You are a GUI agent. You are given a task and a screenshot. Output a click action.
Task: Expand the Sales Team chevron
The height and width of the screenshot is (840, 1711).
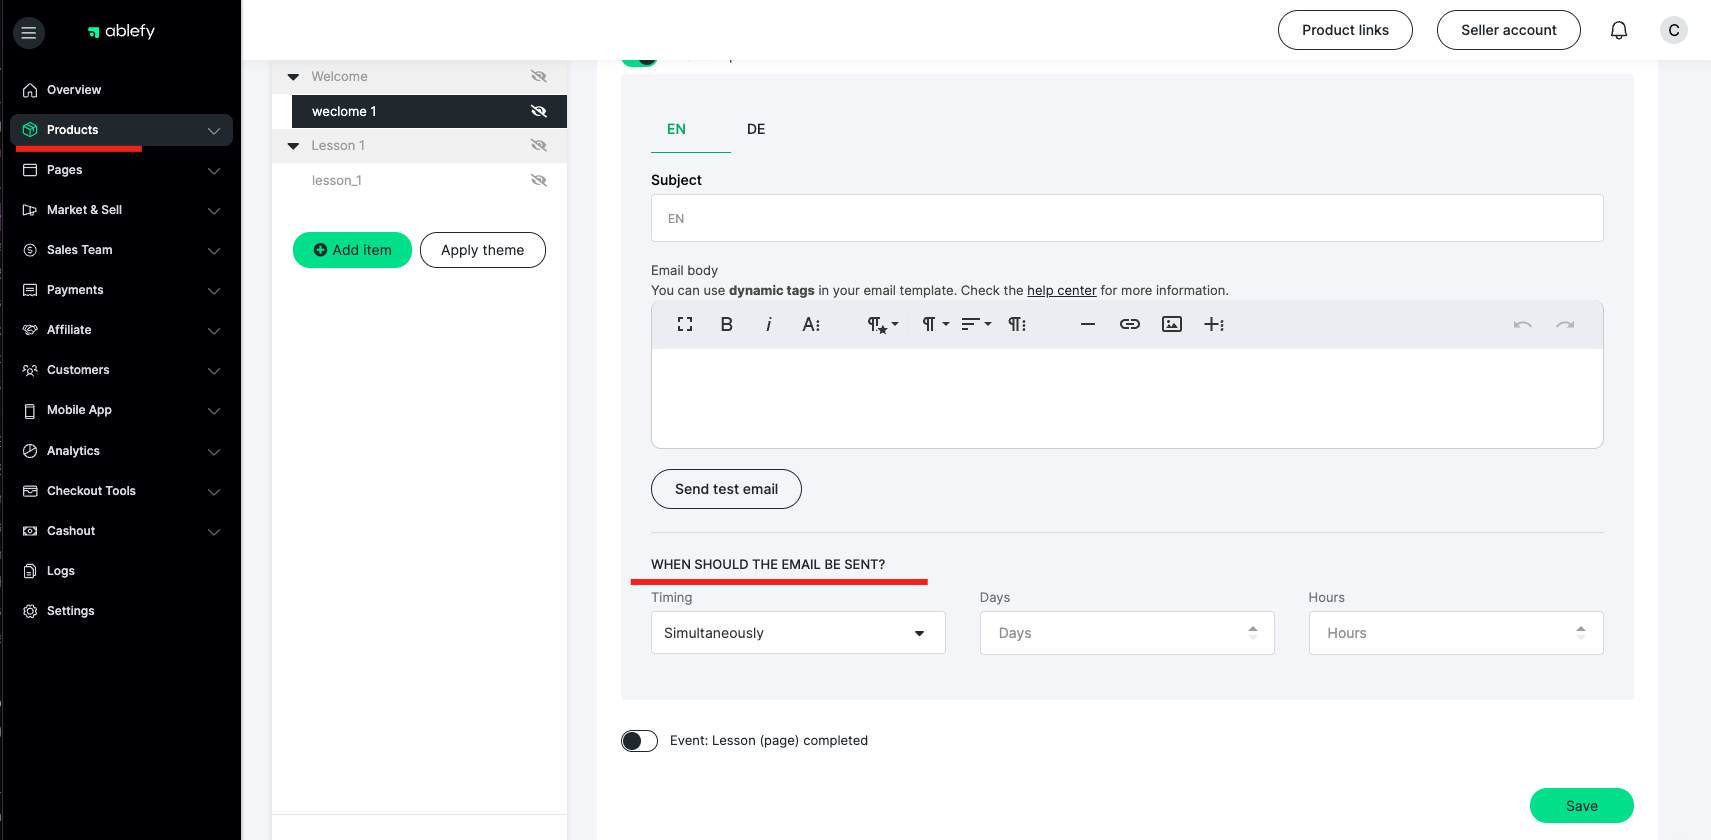[214, 251]
